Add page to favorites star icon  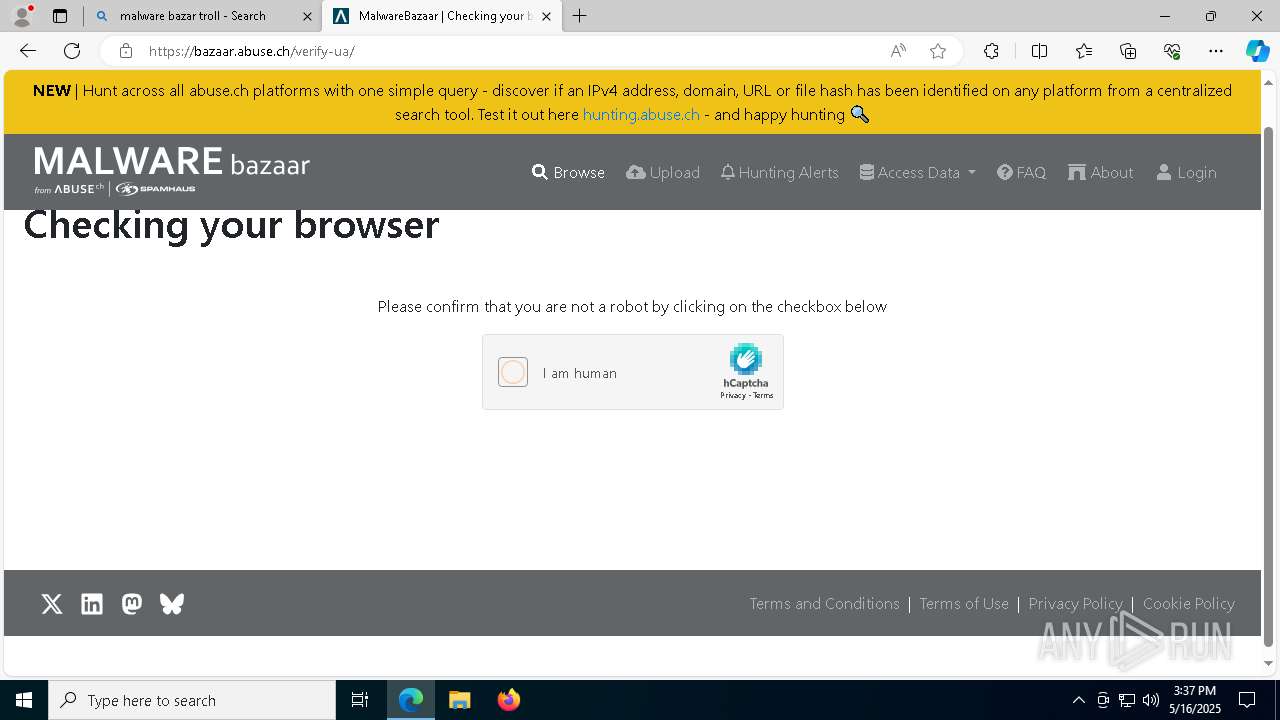[938, 51]
